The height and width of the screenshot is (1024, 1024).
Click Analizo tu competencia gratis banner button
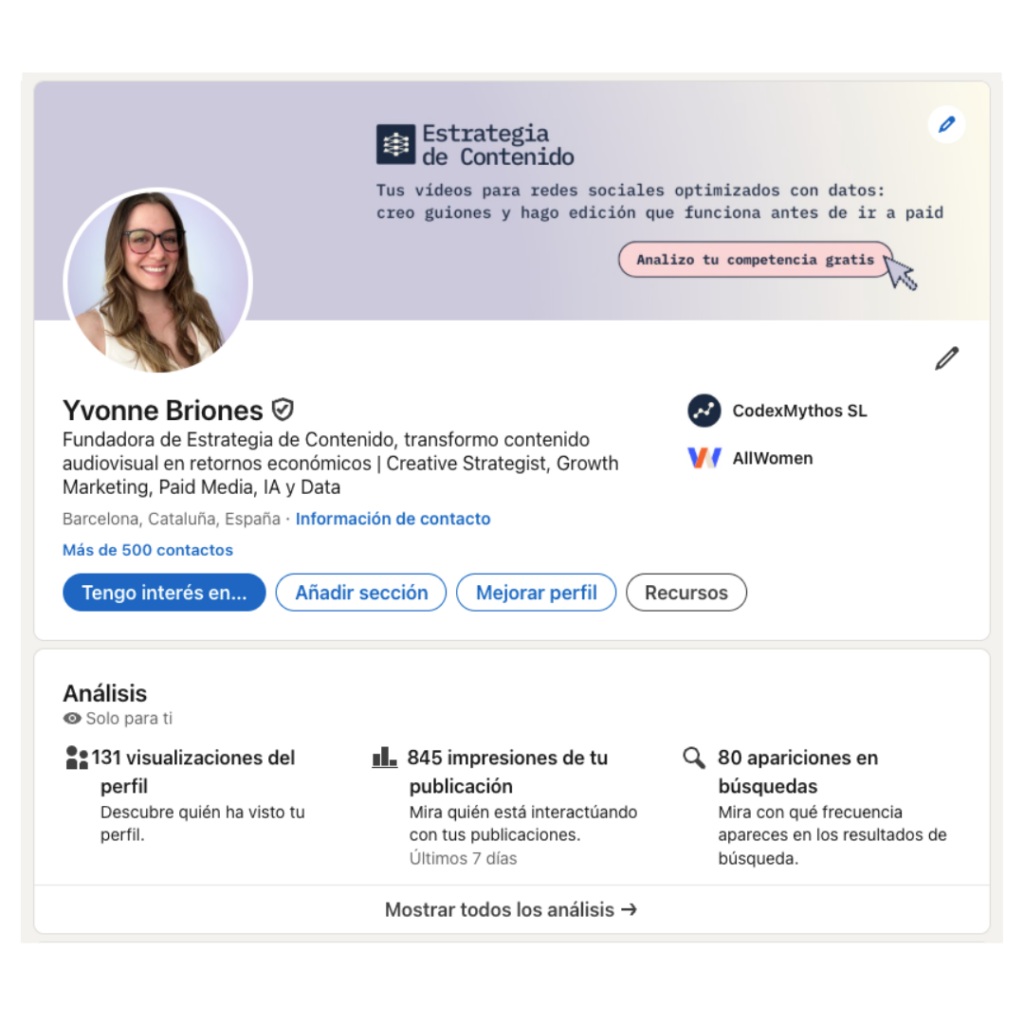tap(756, 259)
